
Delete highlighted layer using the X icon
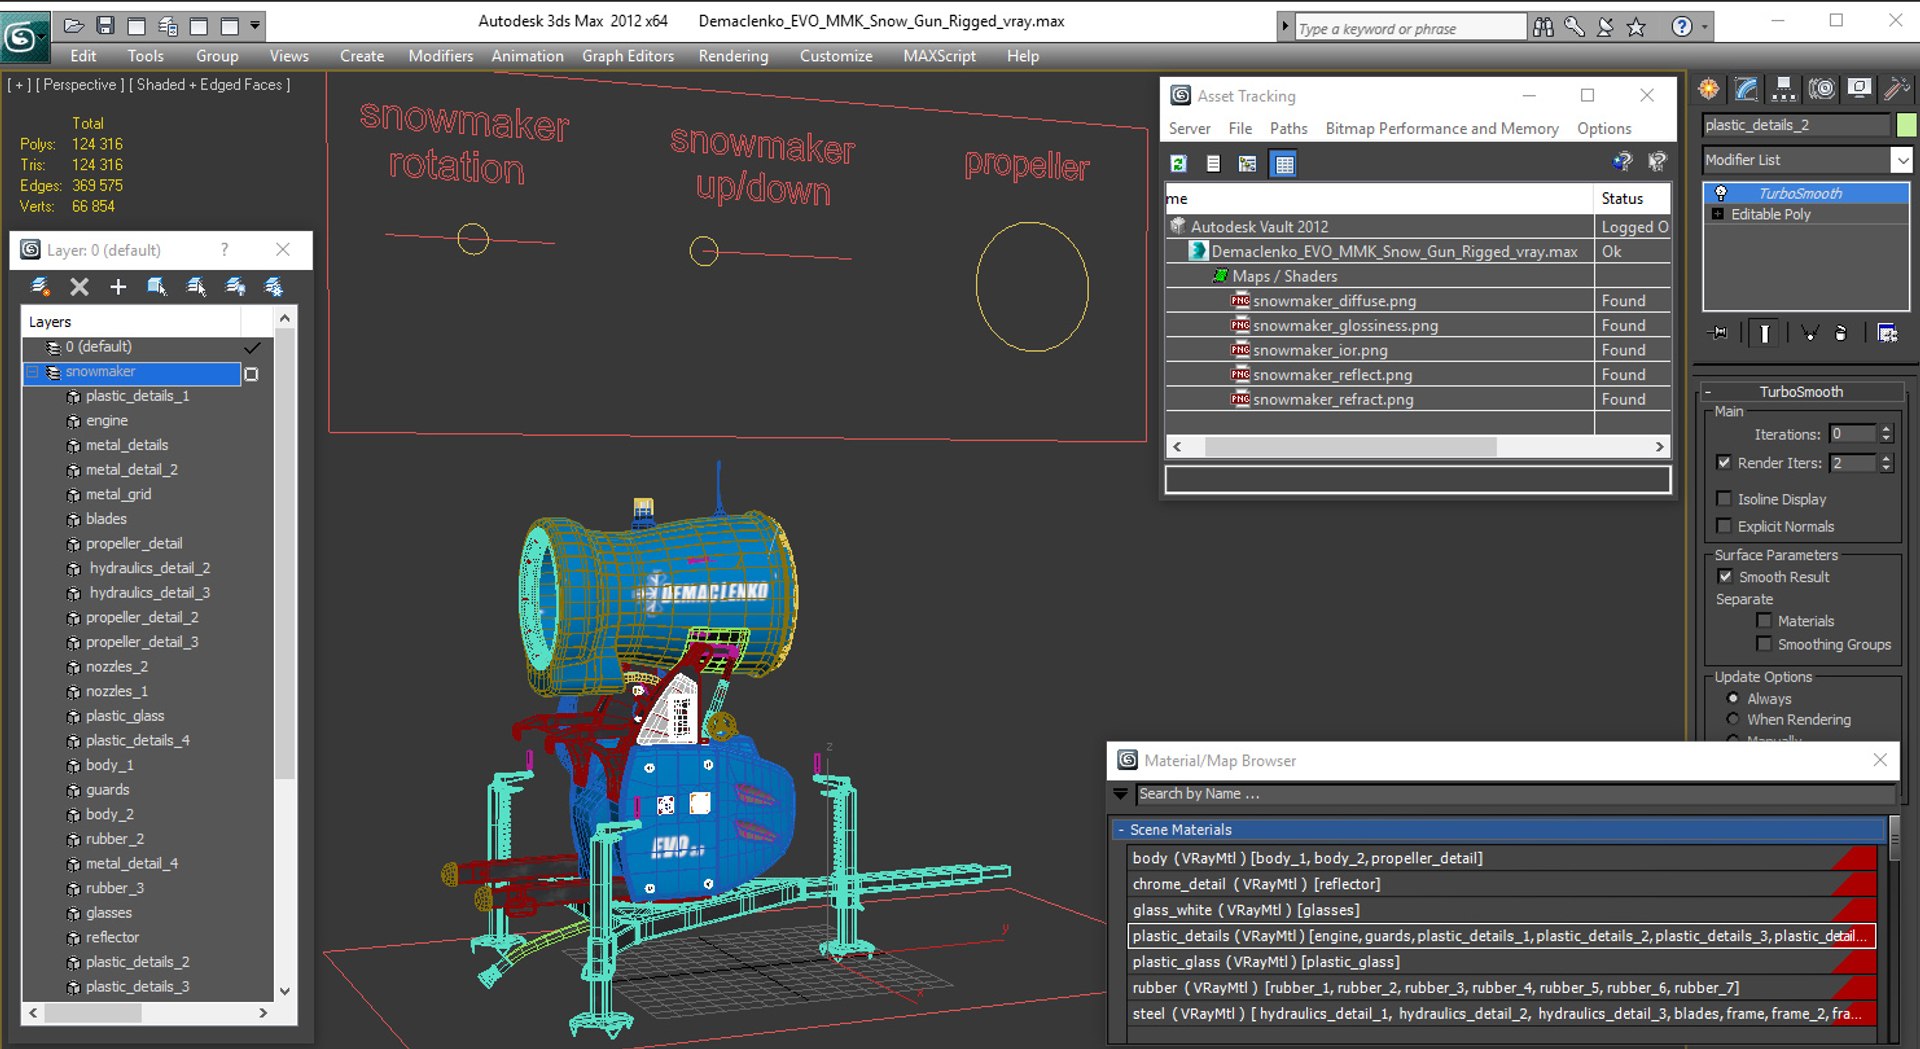pos(79,287)
